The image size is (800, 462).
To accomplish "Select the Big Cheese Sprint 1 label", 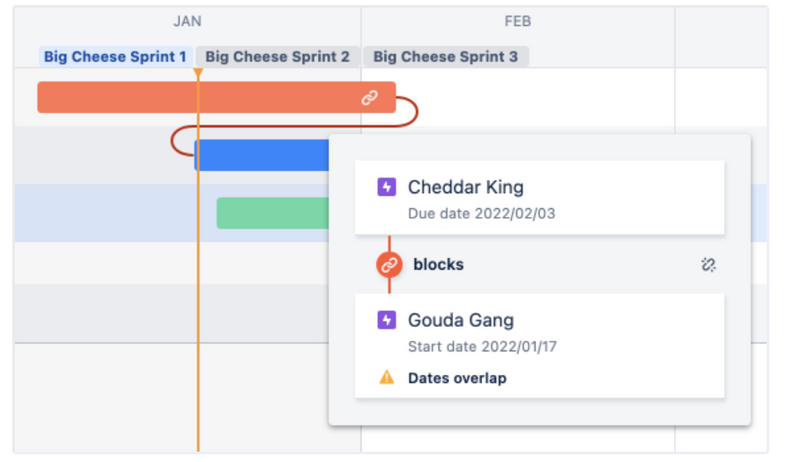I will pos(114,57).
